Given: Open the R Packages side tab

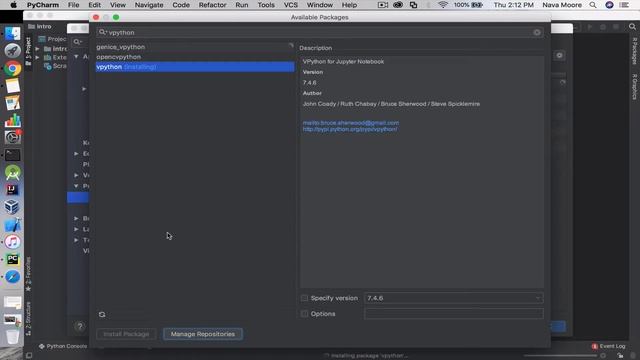Looking at the screenshot, I should [x=635, y=51].
